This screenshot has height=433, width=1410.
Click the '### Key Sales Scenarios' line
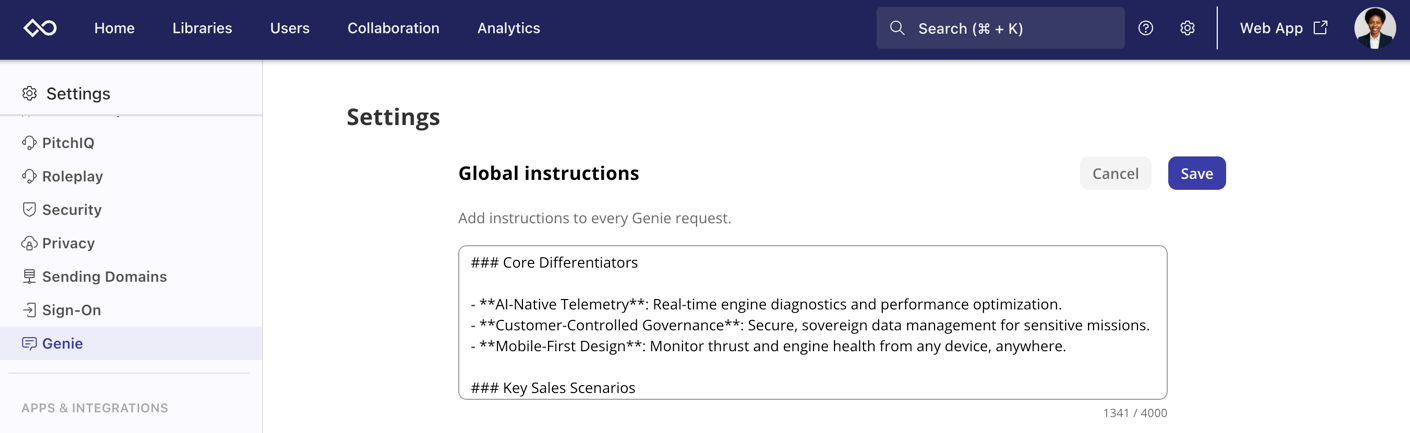point(553,388)
